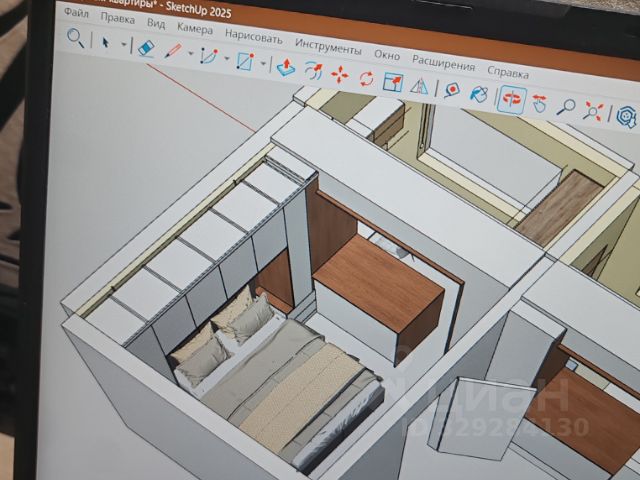The image size is (640, 480).
Task: Activate the Push/Pull tool
Action: [286, 67]
